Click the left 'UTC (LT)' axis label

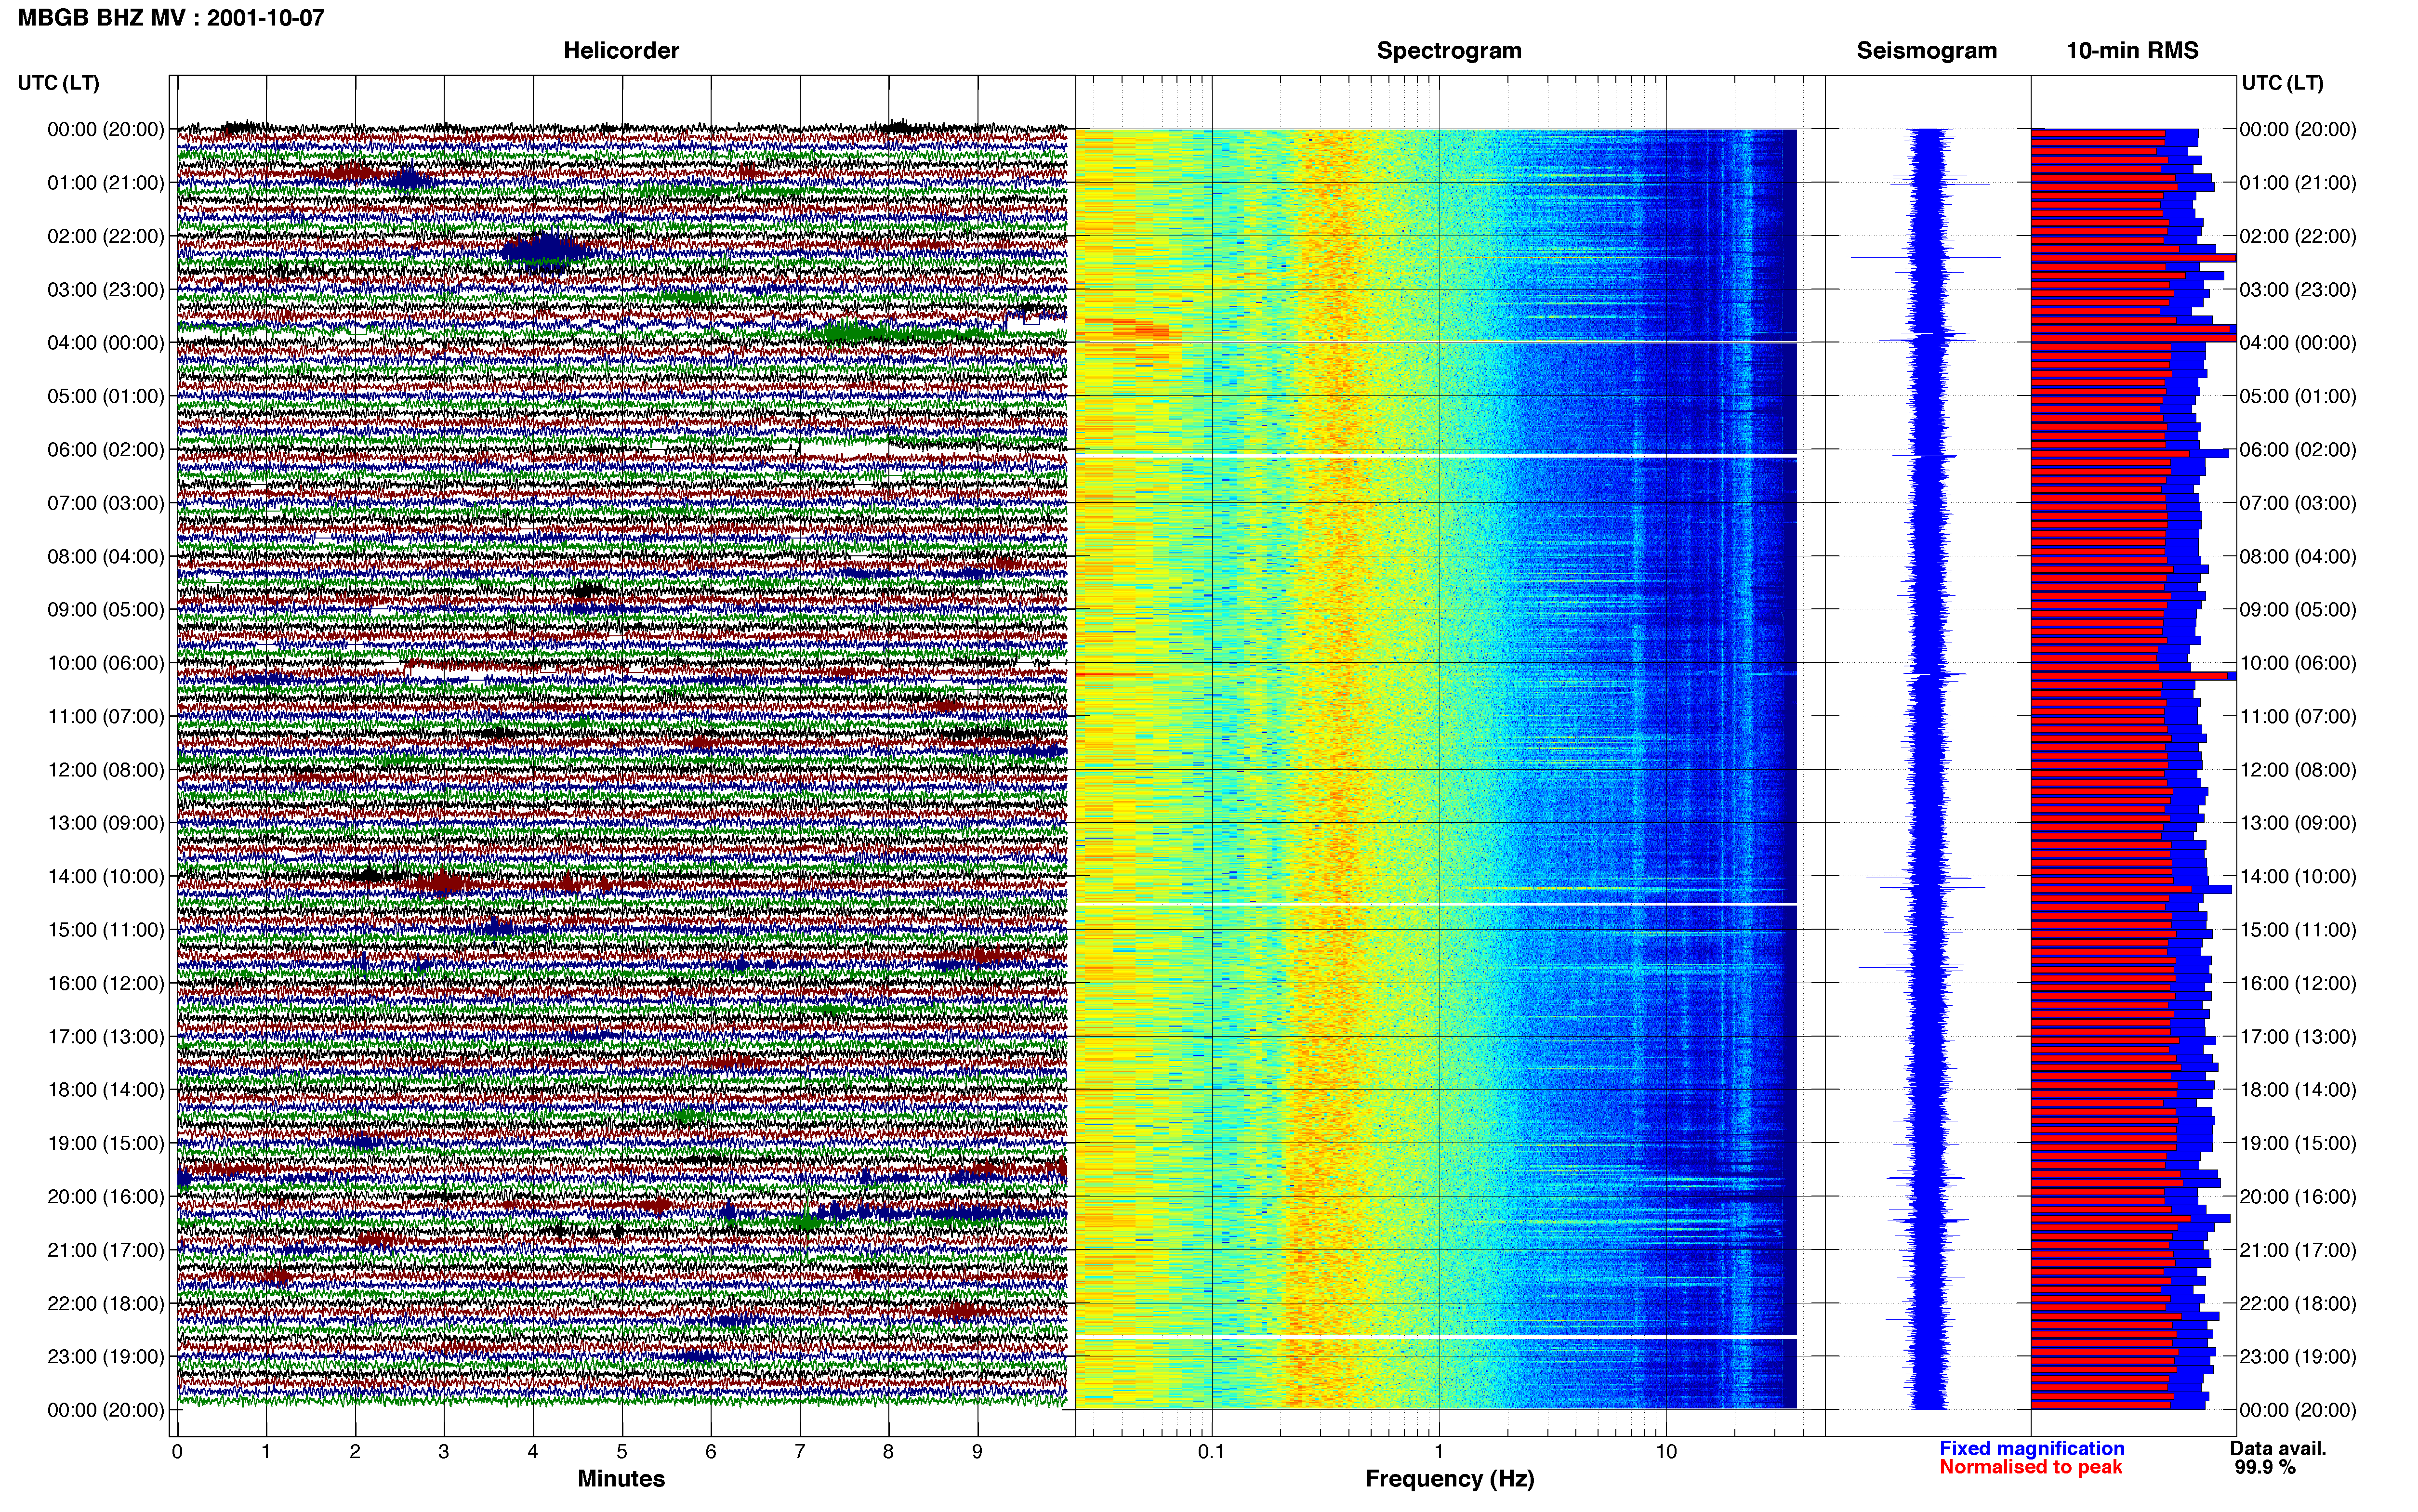(x=59, y=83)
